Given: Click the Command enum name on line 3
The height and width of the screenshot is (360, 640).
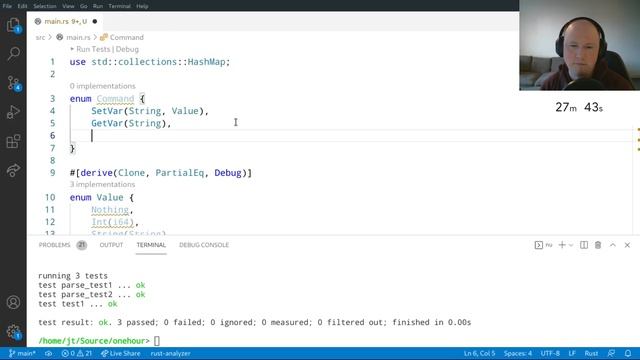Looking at the screenshot, I should 115,98.
